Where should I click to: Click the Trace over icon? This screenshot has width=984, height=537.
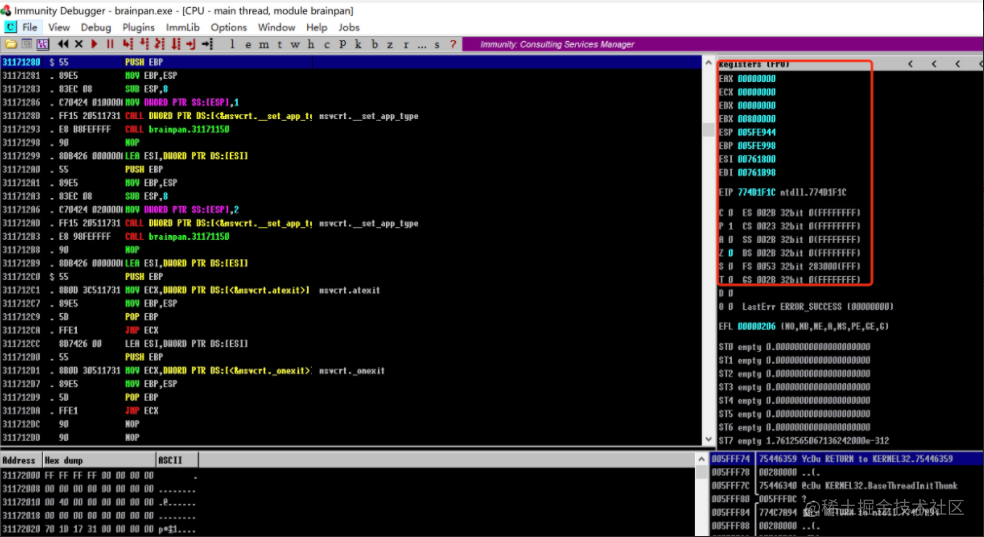coord(176,44)
